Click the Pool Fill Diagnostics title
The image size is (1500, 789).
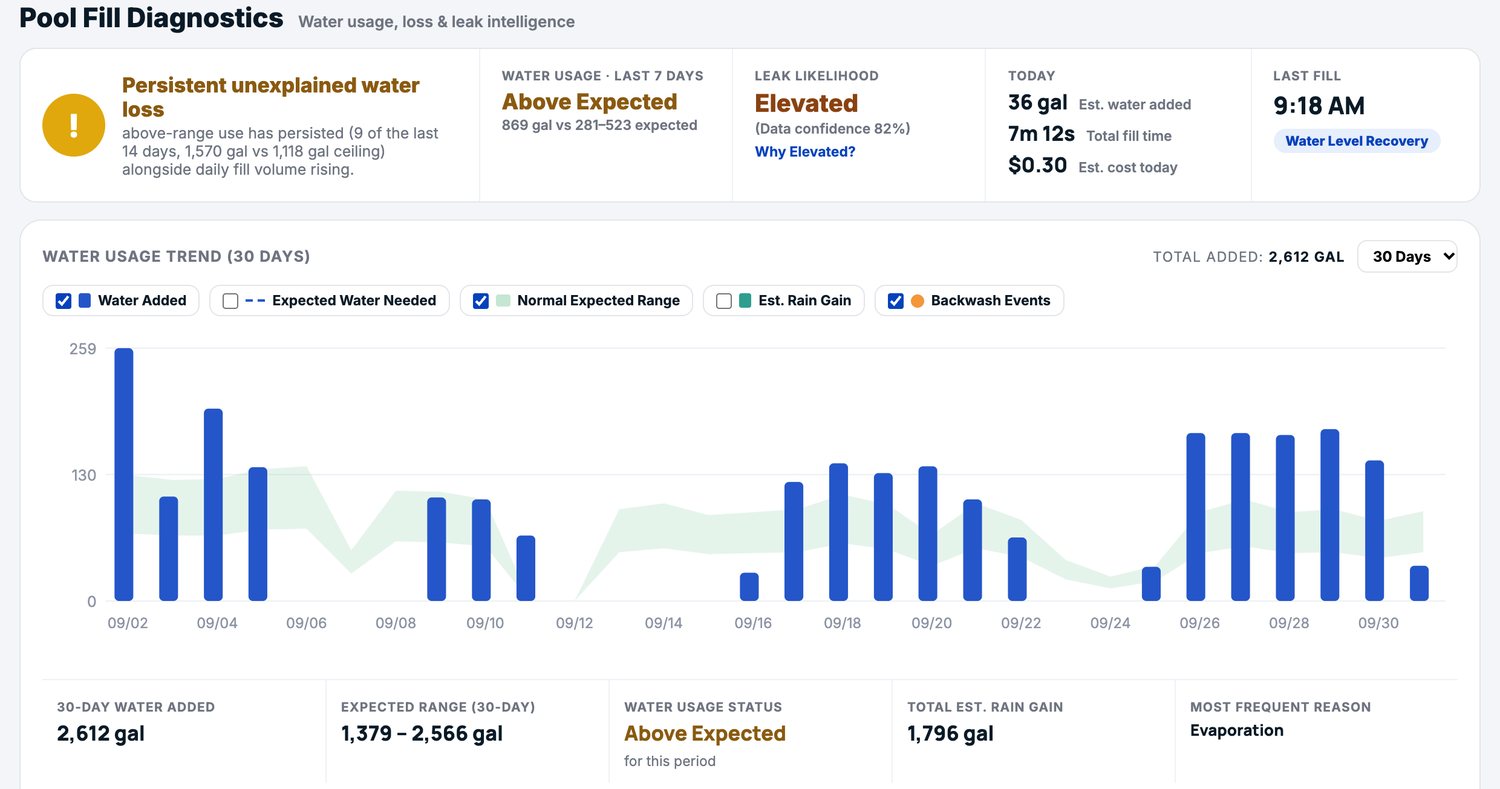152,18
